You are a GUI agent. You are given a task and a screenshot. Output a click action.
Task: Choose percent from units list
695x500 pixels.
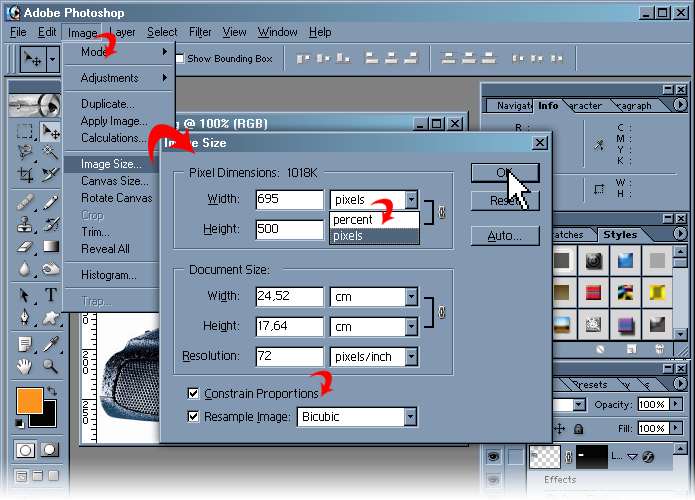374,219
